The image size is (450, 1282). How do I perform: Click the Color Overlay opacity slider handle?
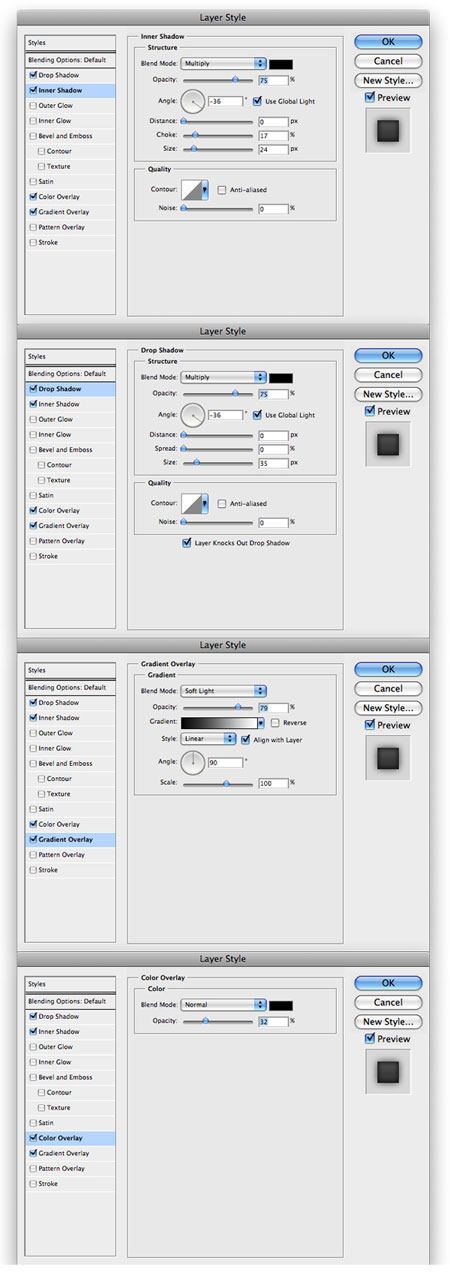pyautogui.click(x=205, y=1021)
